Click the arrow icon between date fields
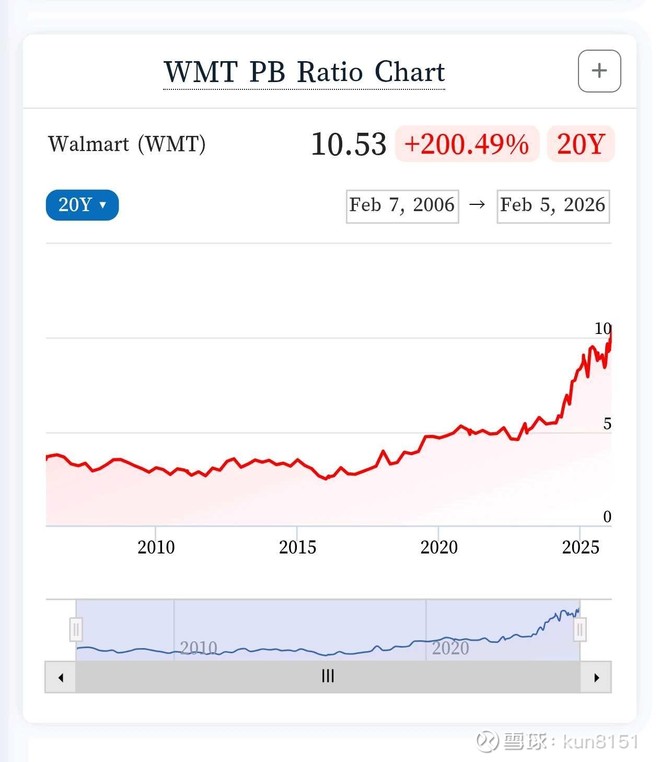Image resolution: width=660 pixels, height=762 pixels. pos(477,205)
